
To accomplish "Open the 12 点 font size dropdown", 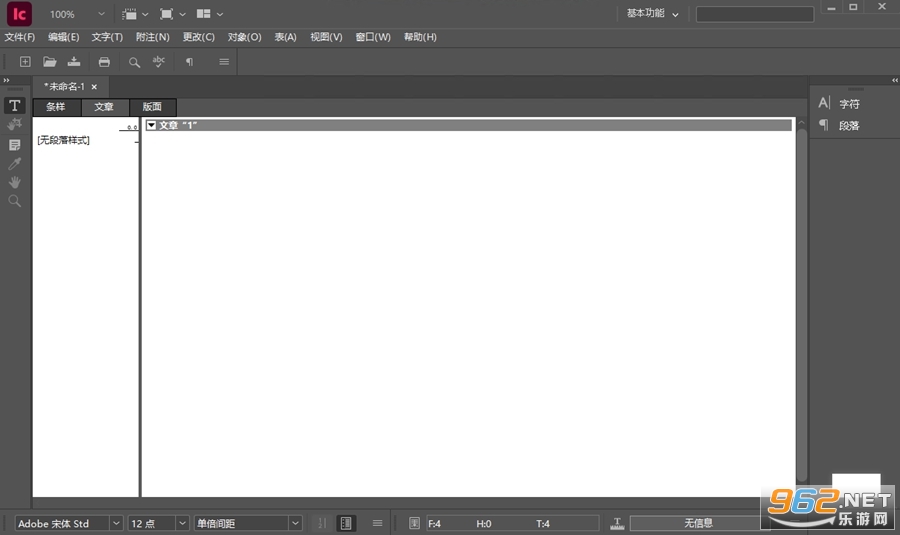I will 182,523.
